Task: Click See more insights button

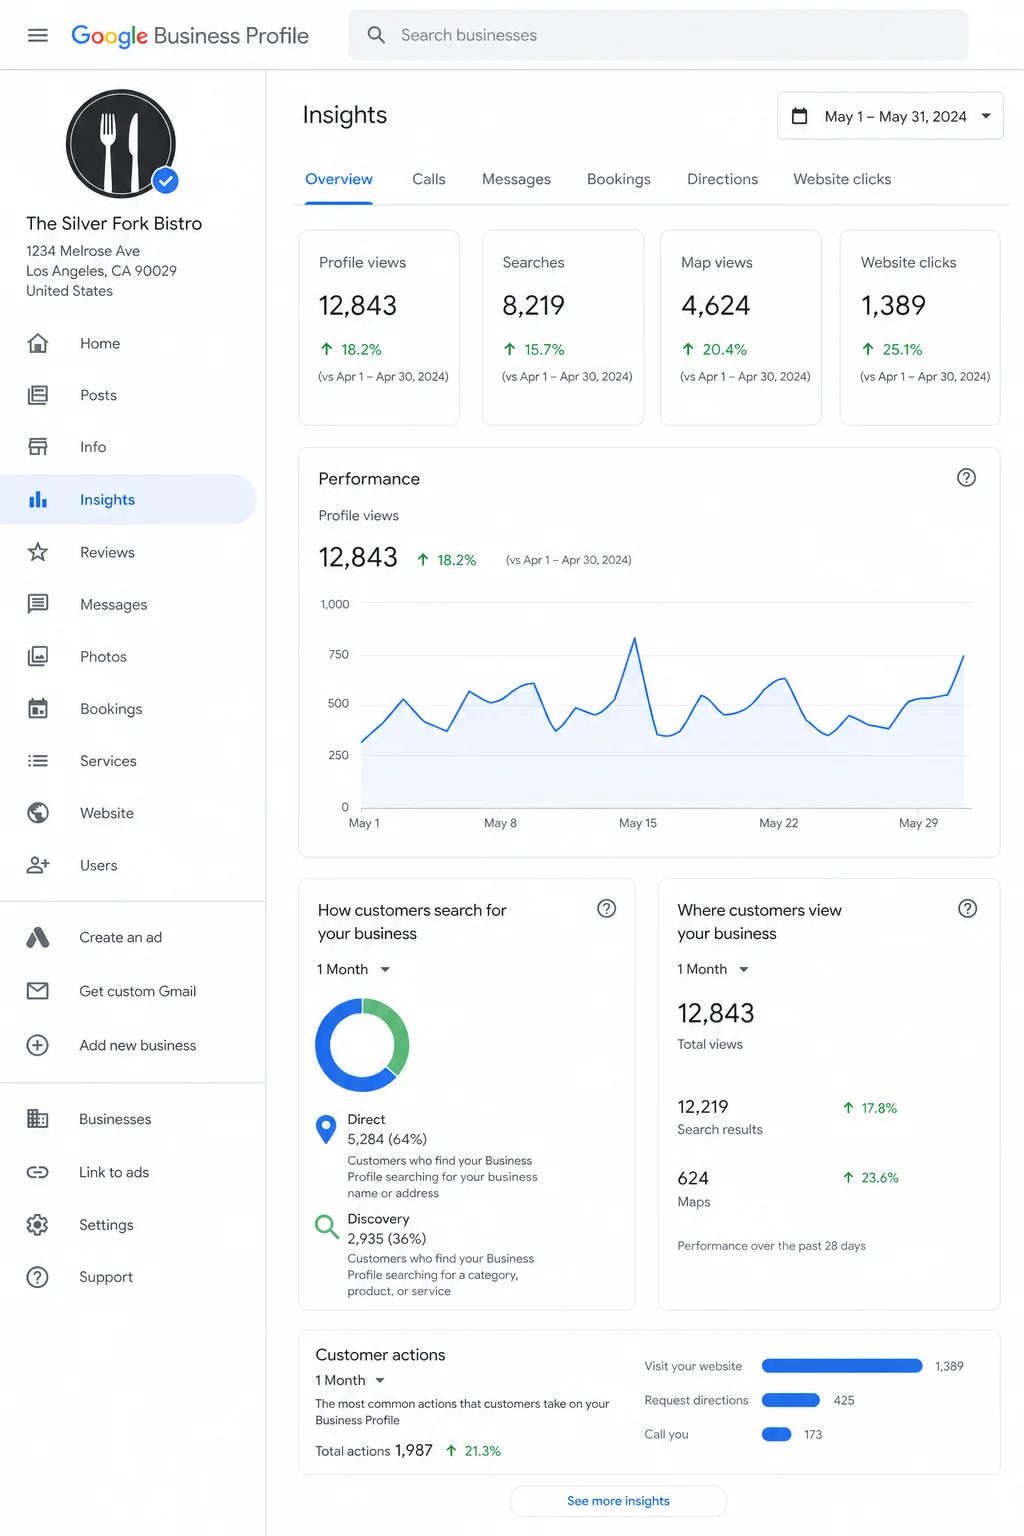Action: pos(618,1501)
